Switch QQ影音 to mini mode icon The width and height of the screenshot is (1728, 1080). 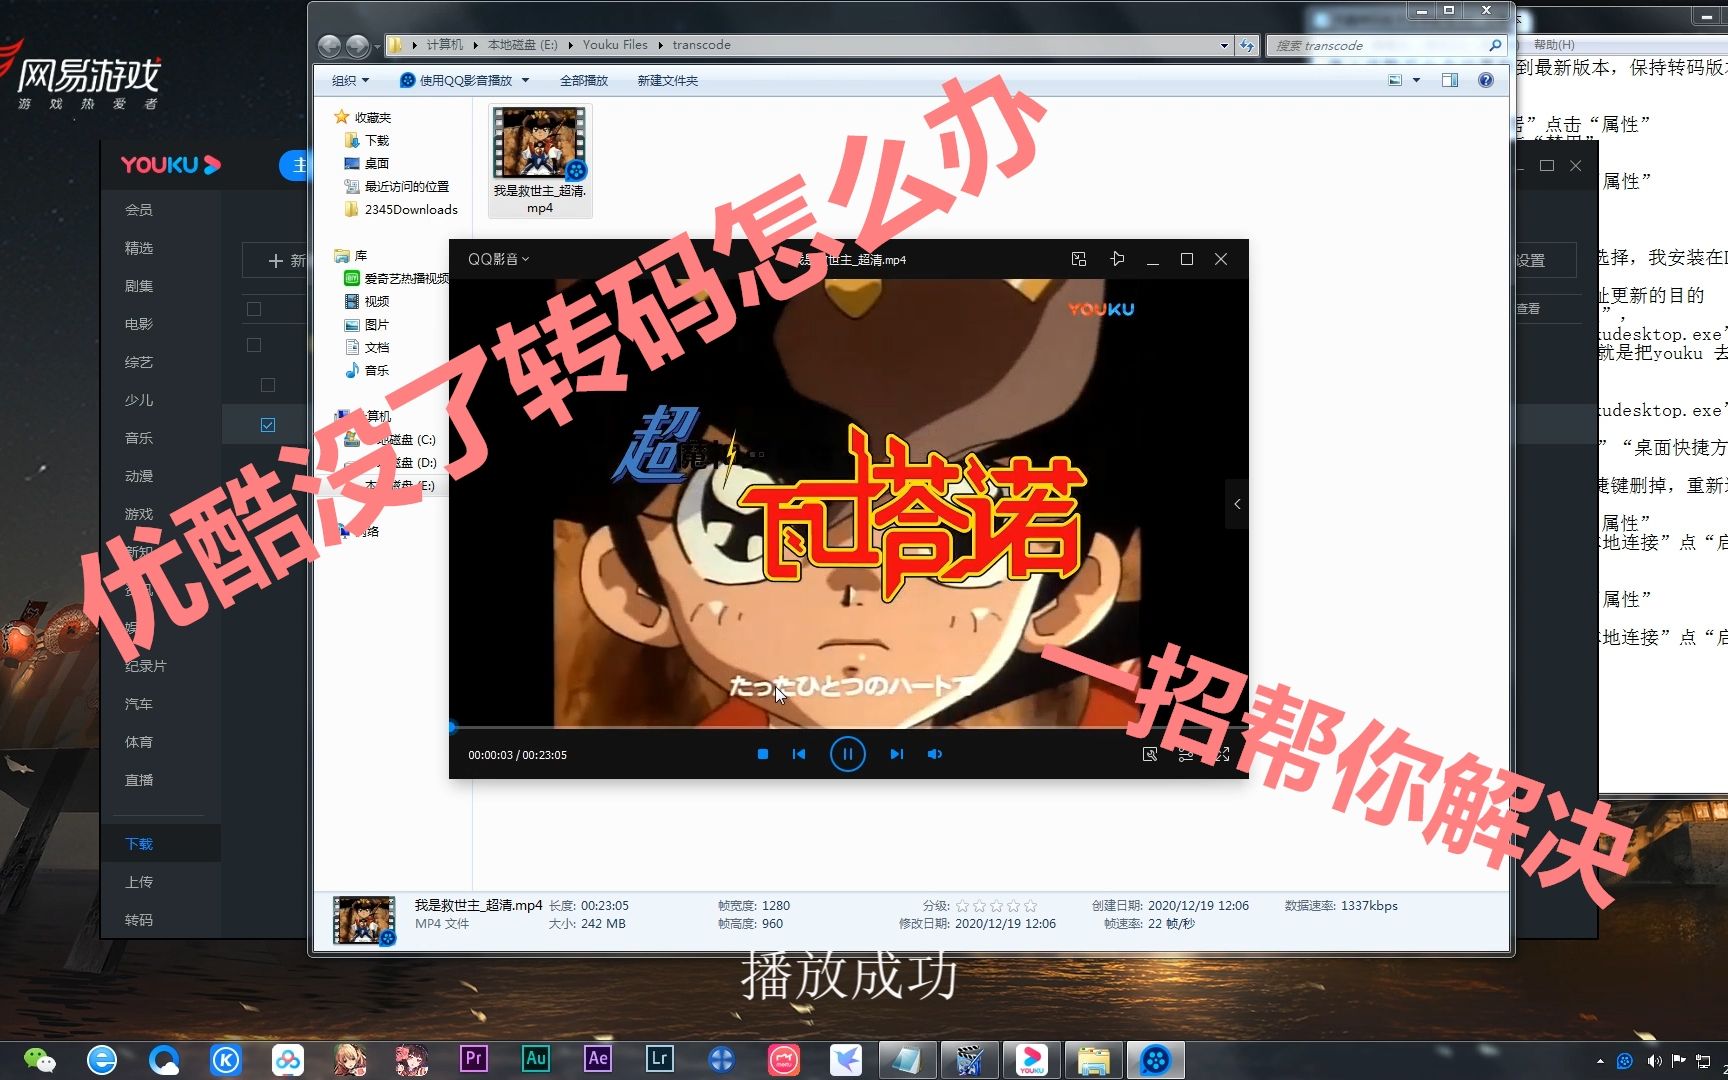[1079, 259]
